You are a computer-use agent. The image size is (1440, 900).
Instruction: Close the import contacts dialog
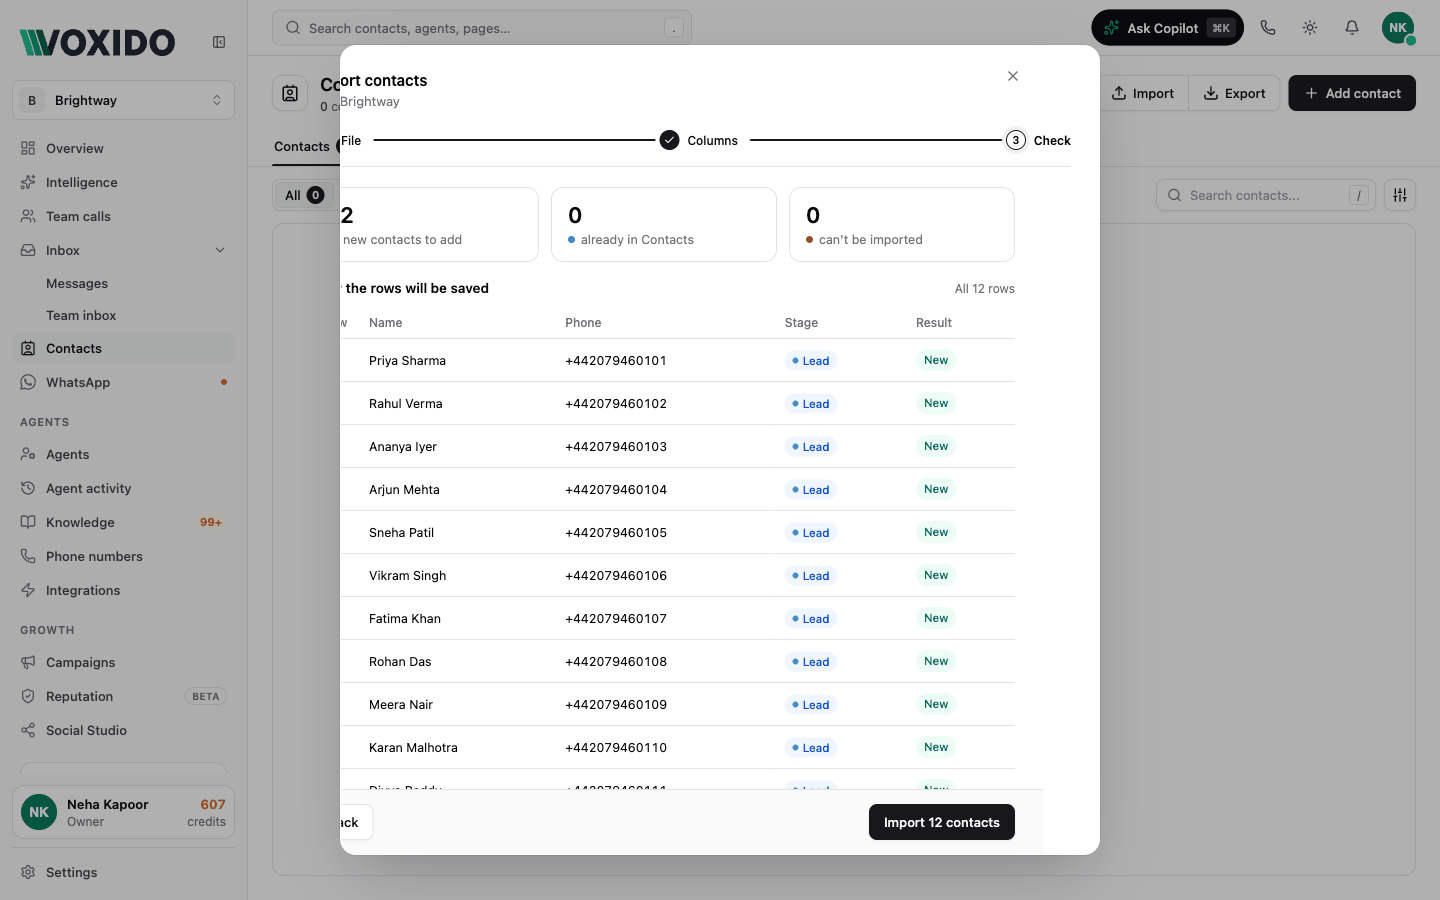(x=1013, y=76)
